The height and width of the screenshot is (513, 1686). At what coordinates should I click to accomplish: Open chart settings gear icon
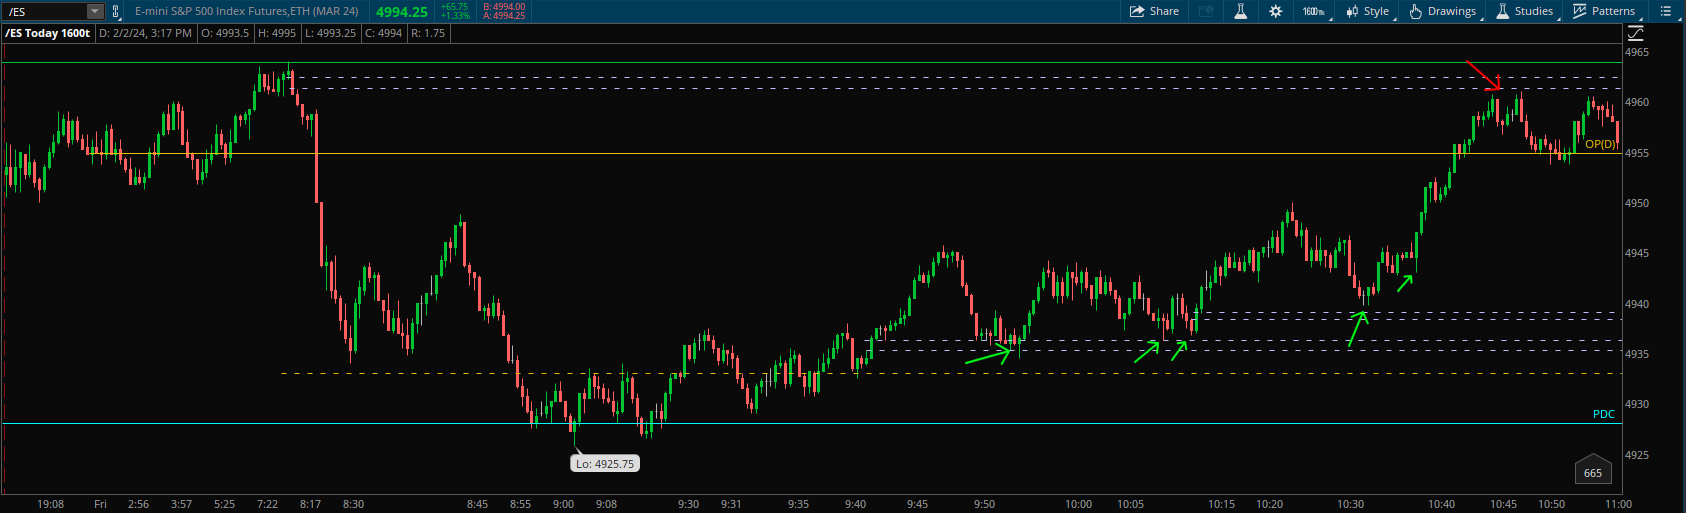[x=1275, y=11]
